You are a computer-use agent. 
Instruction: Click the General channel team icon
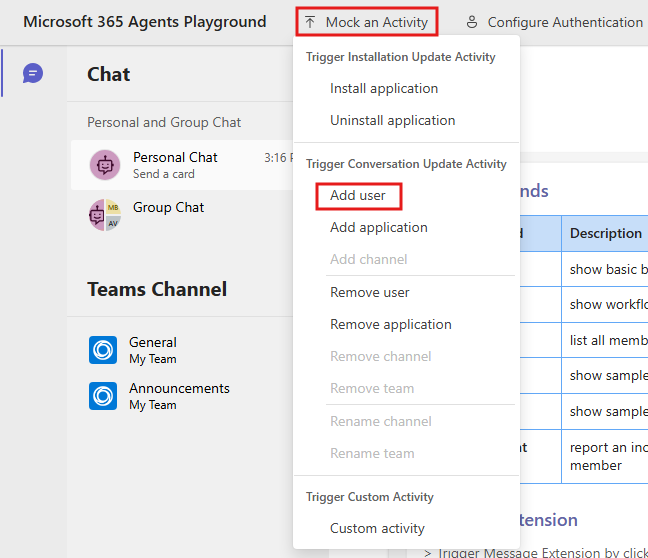(103, 350)
